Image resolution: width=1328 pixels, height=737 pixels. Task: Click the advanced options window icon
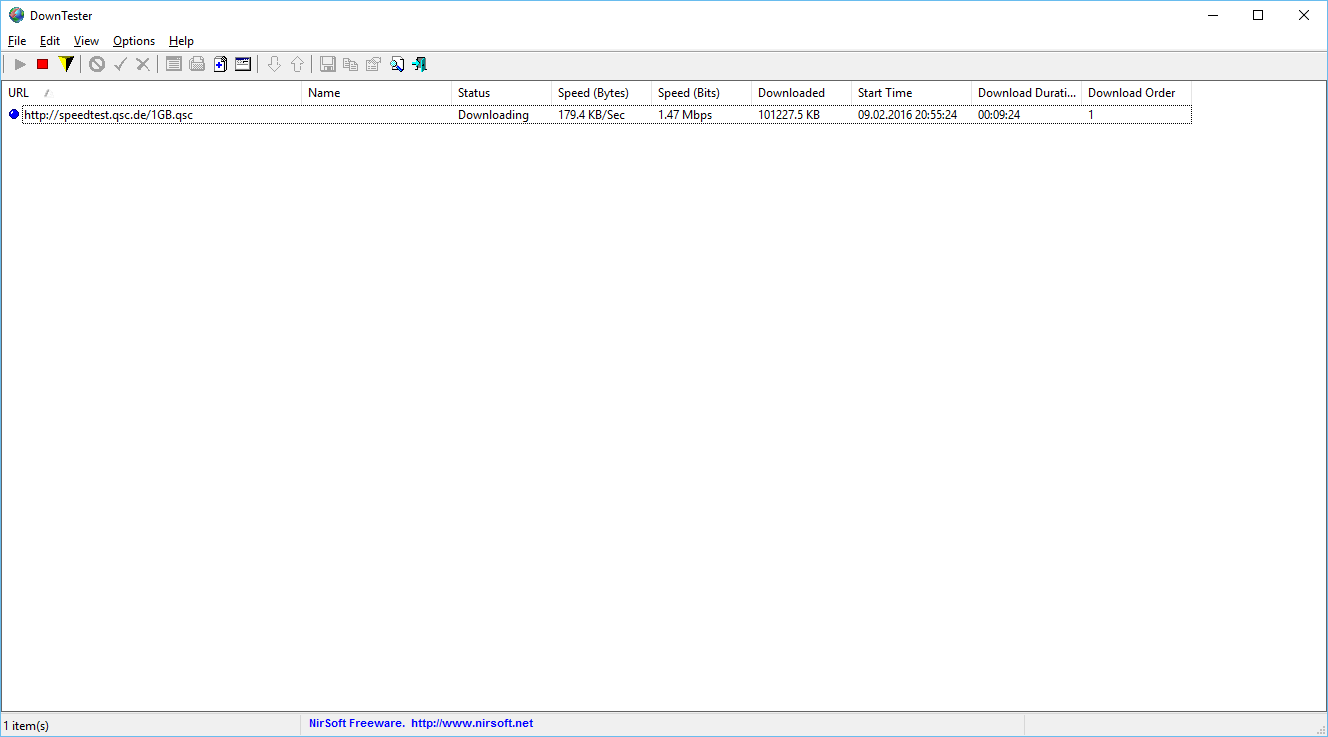[243, 64]
